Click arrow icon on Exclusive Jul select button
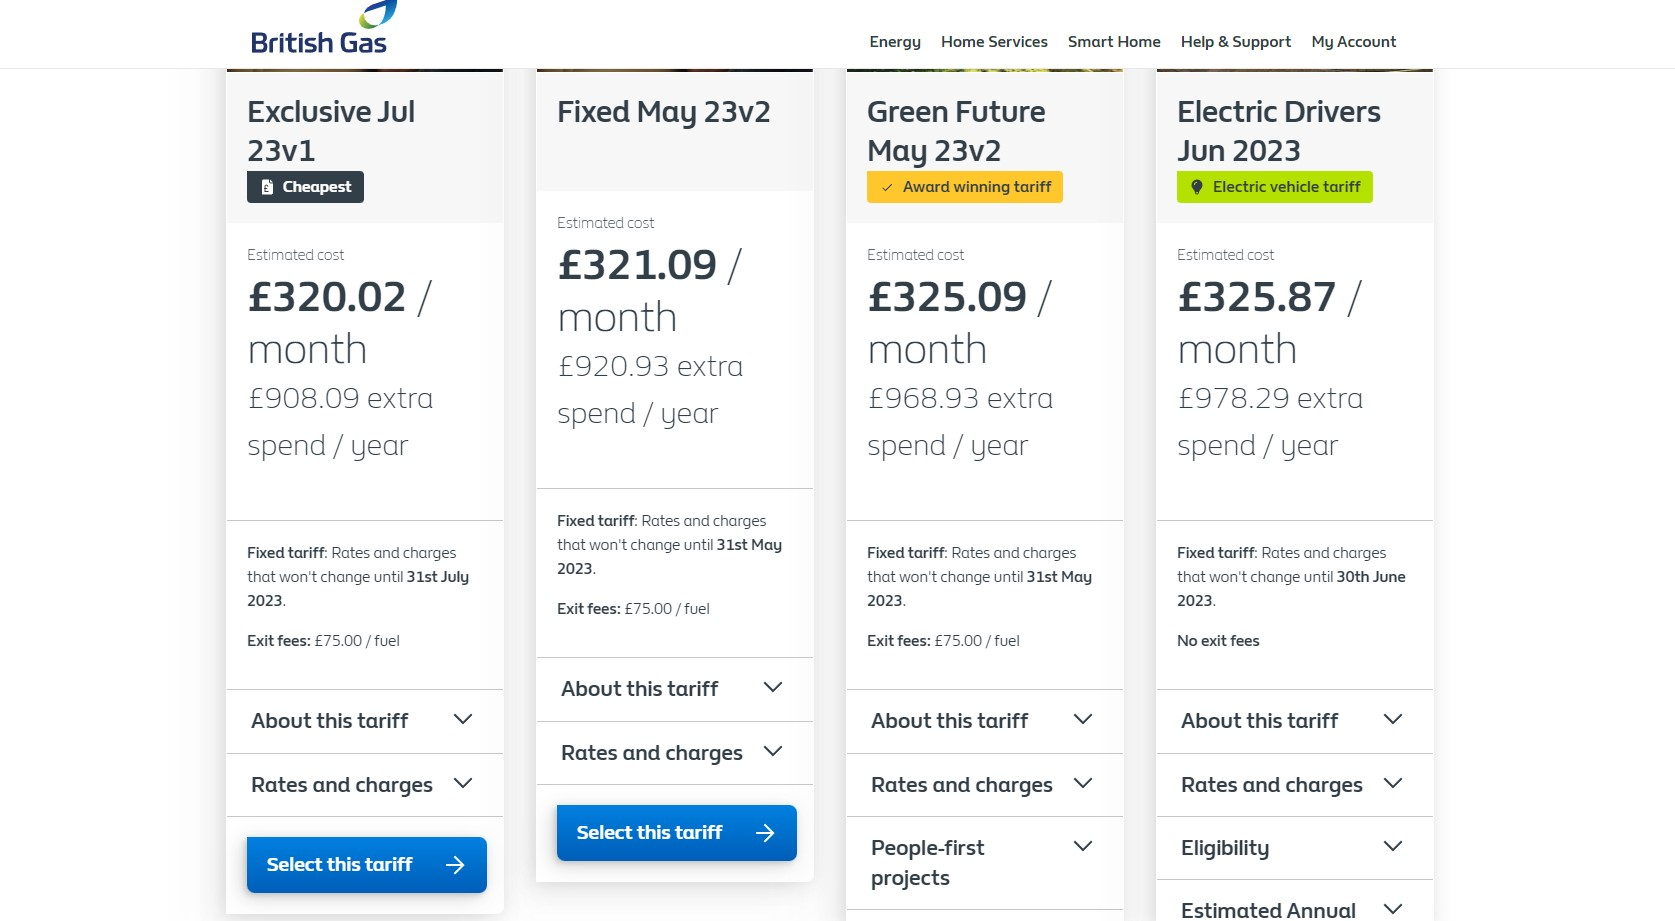1675x921 pixels. click(455, 865)
